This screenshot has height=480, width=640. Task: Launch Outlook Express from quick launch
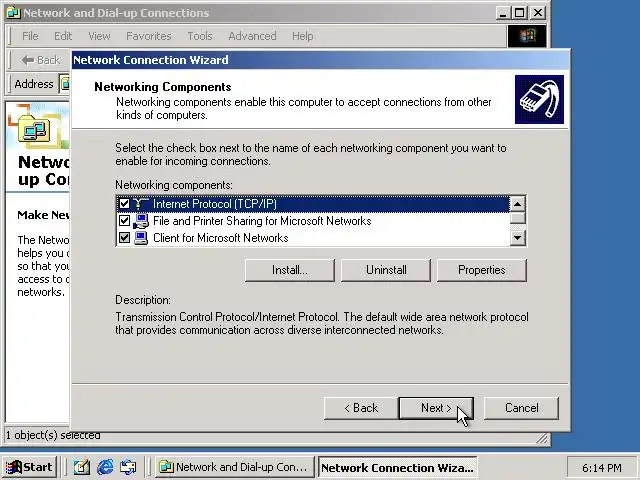point(128,467)
